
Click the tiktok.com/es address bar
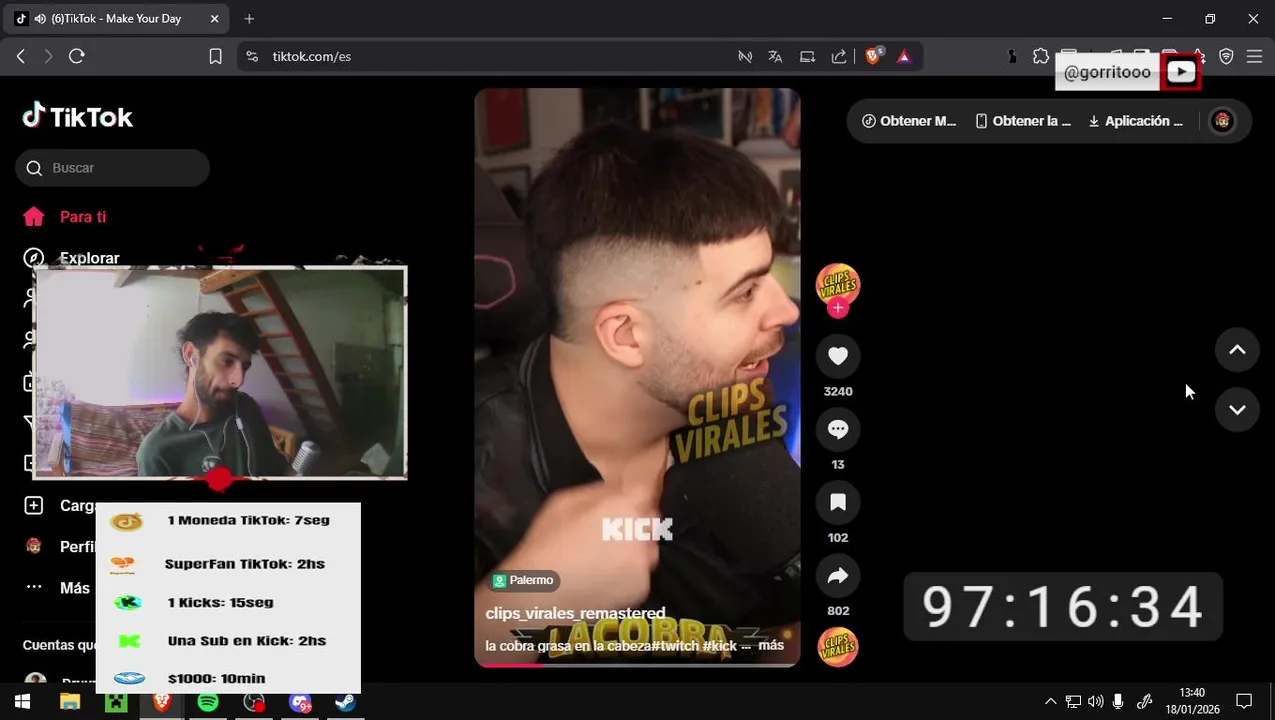tap(312, 57)
